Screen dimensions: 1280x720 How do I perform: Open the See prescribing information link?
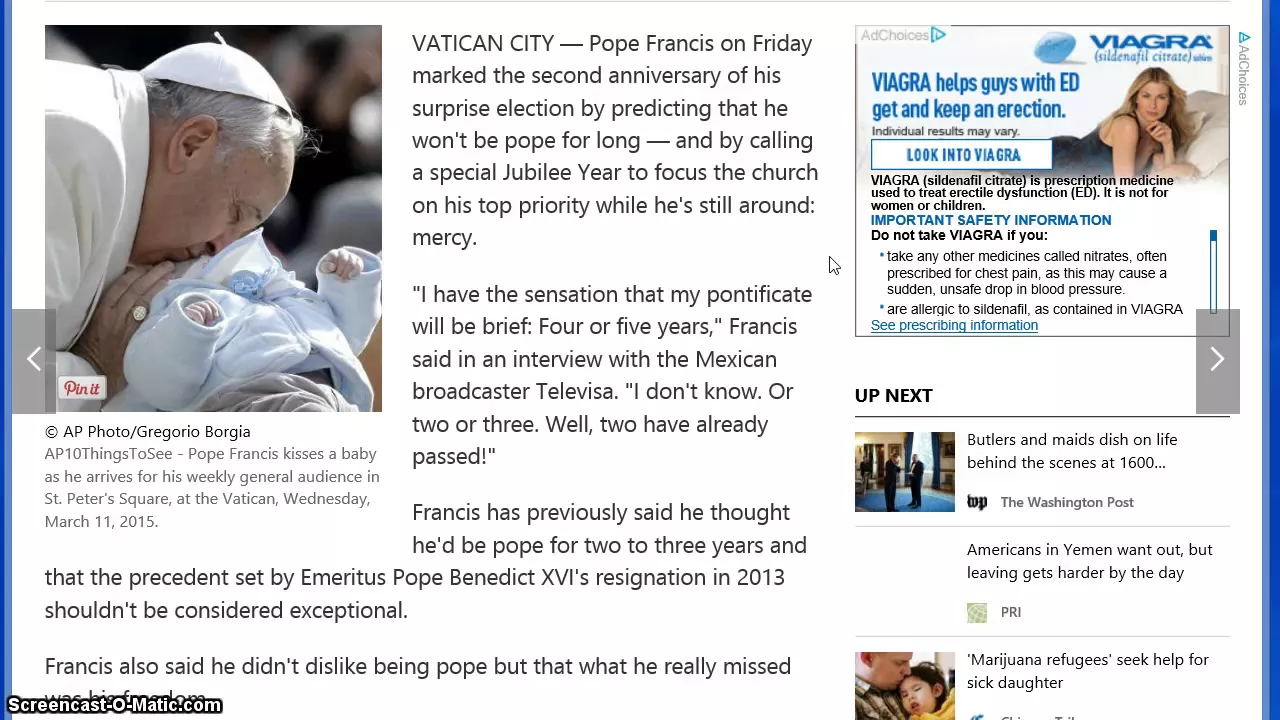954,325
